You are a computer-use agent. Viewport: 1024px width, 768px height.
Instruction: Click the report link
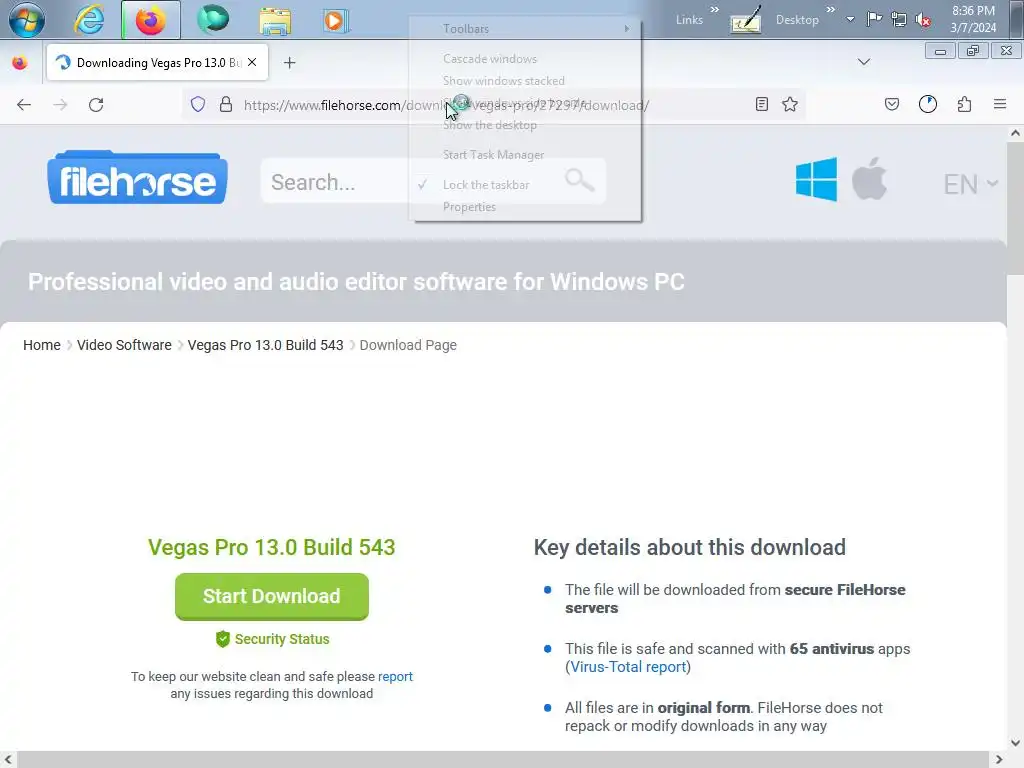[x=395, y=677]
